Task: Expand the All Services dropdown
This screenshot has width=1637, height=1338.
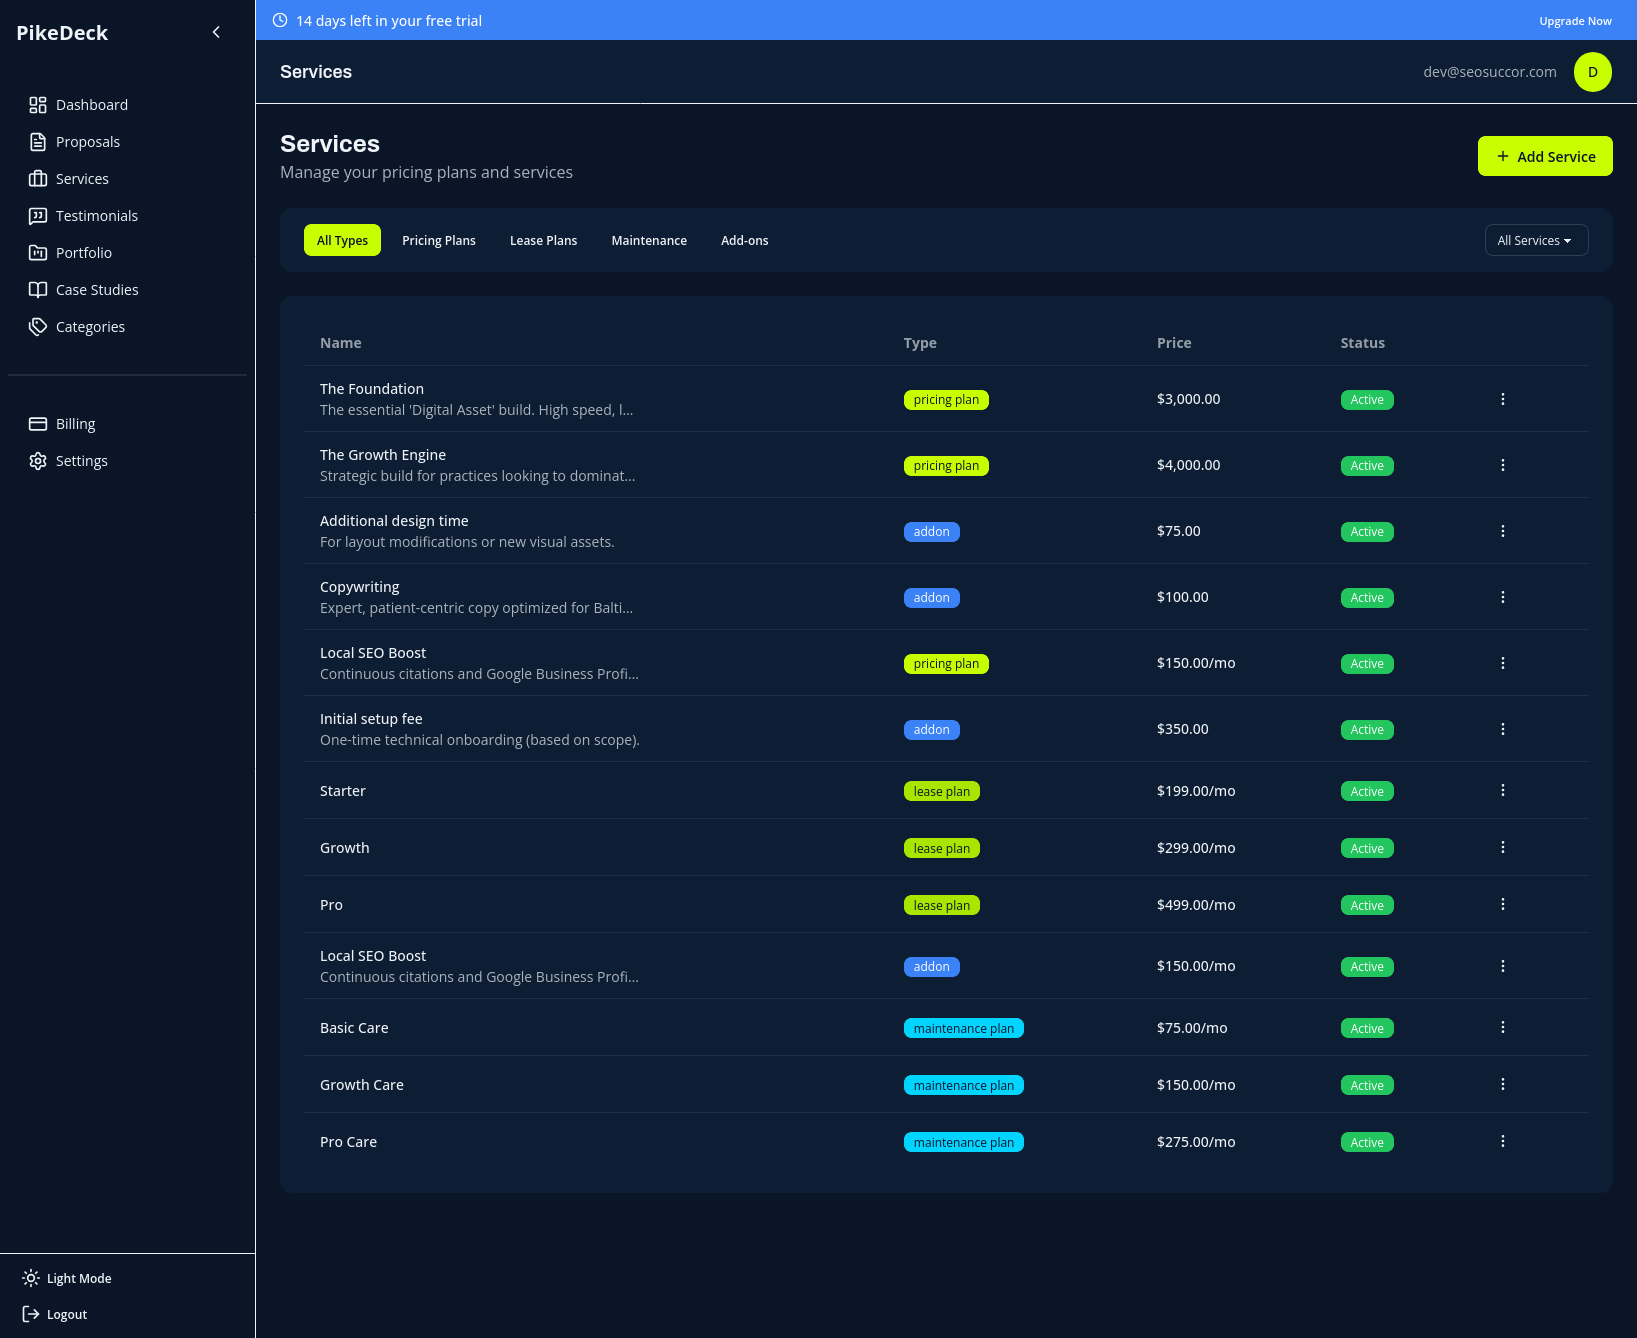Action: tap(1535, 240)
